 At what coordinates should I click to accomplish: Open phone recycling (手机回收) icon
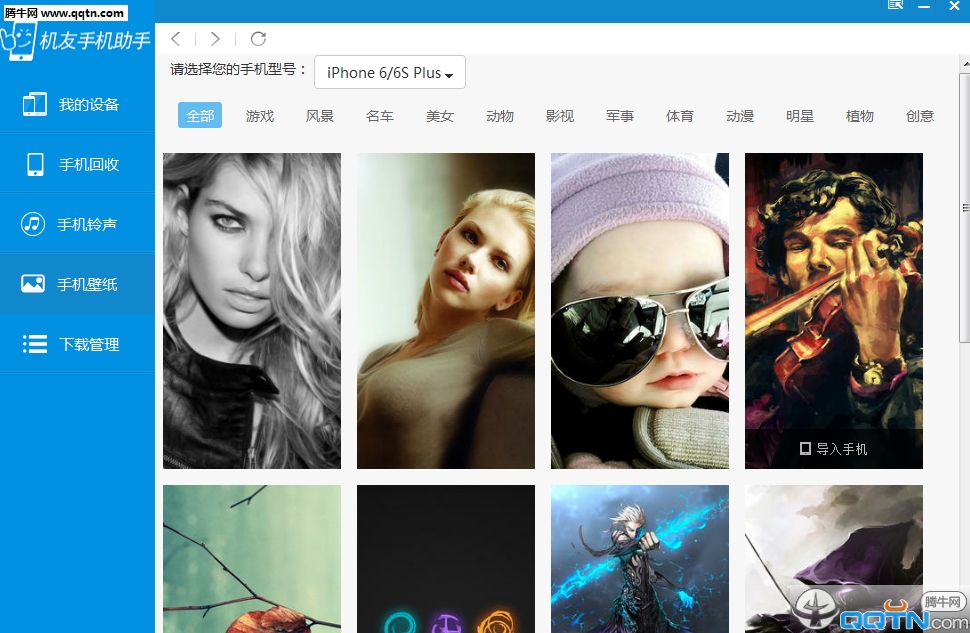[35, 165]
